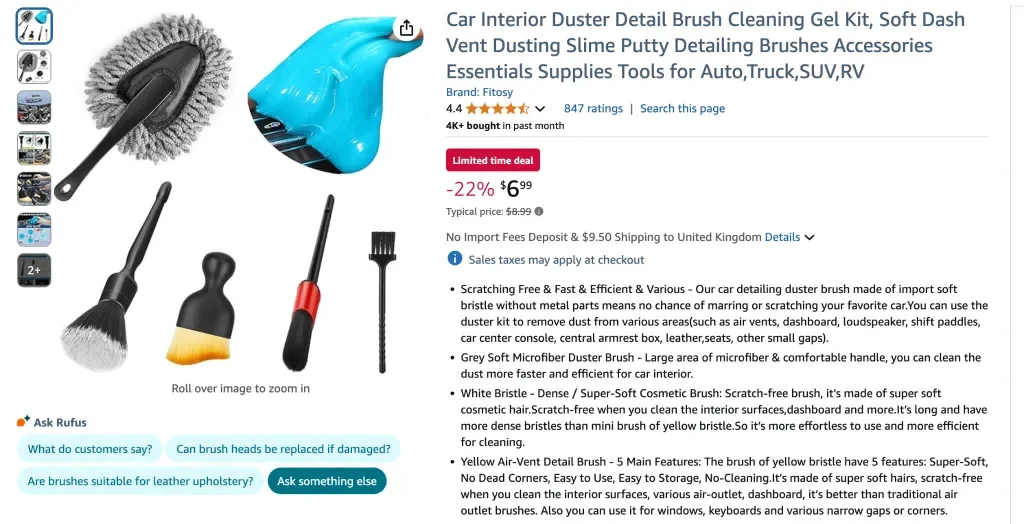Image resolution: width=1024 pixels, height=524 pixels.
Task: Click the share icon on product image
Action: pos(406,28)
